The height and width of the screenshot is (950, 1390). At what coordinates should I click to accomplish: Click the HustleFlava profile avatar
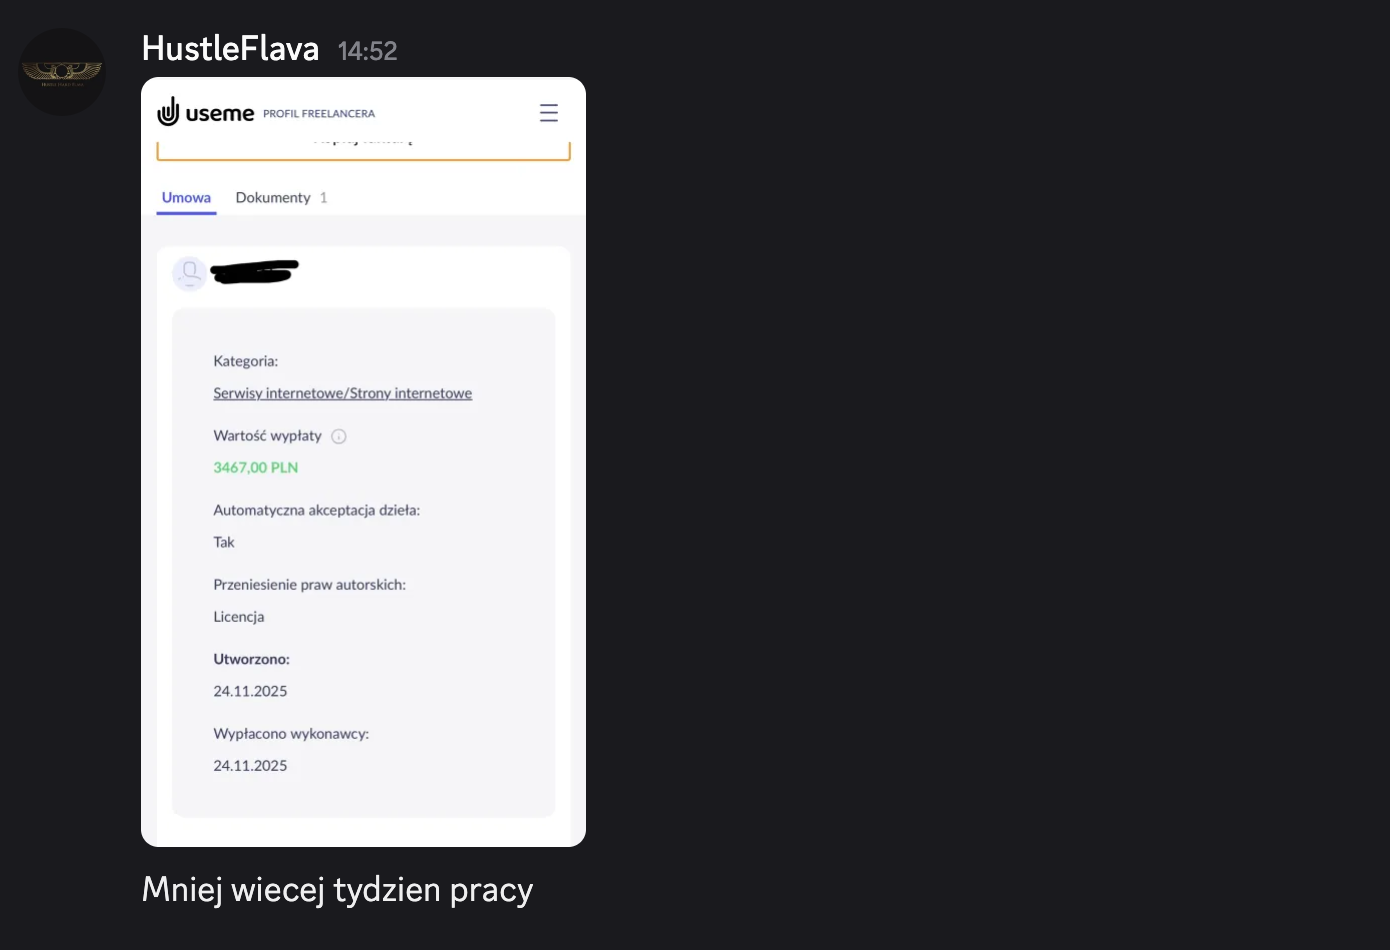[x=62, y=72]
